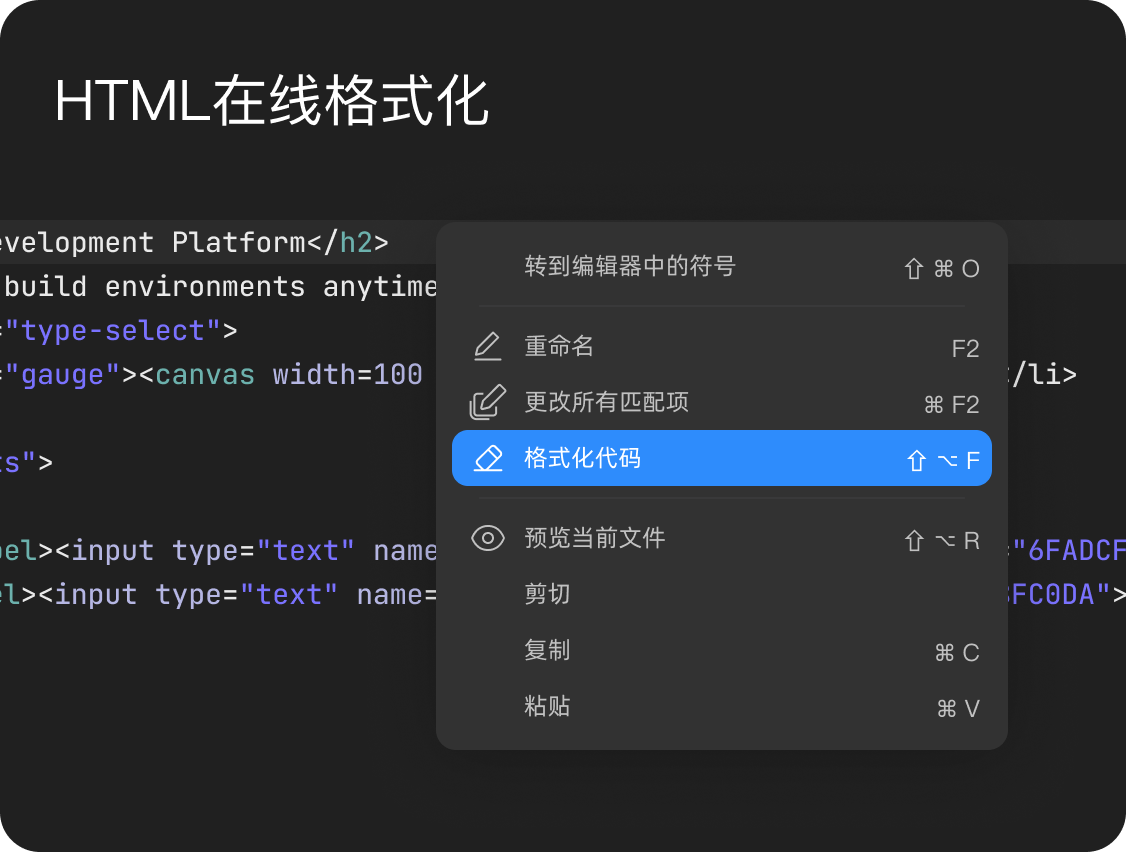Click the HTML在线格式化 page title
The height and width of the screenshot is (852, 1126).
click(273, 100)
